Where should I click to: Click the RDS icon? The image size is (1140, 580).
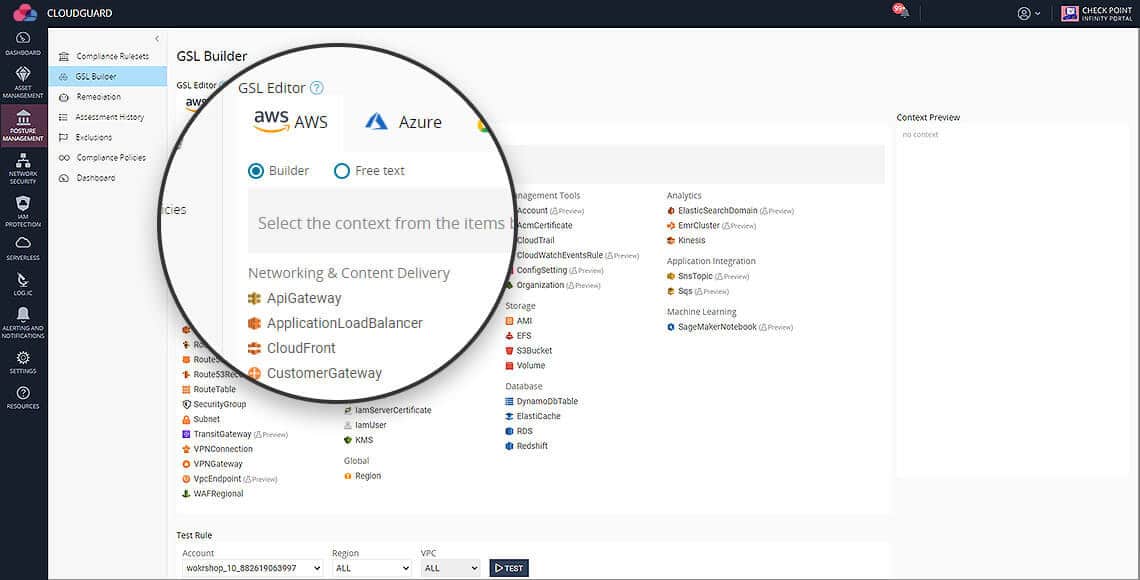[x=510, y=431]
